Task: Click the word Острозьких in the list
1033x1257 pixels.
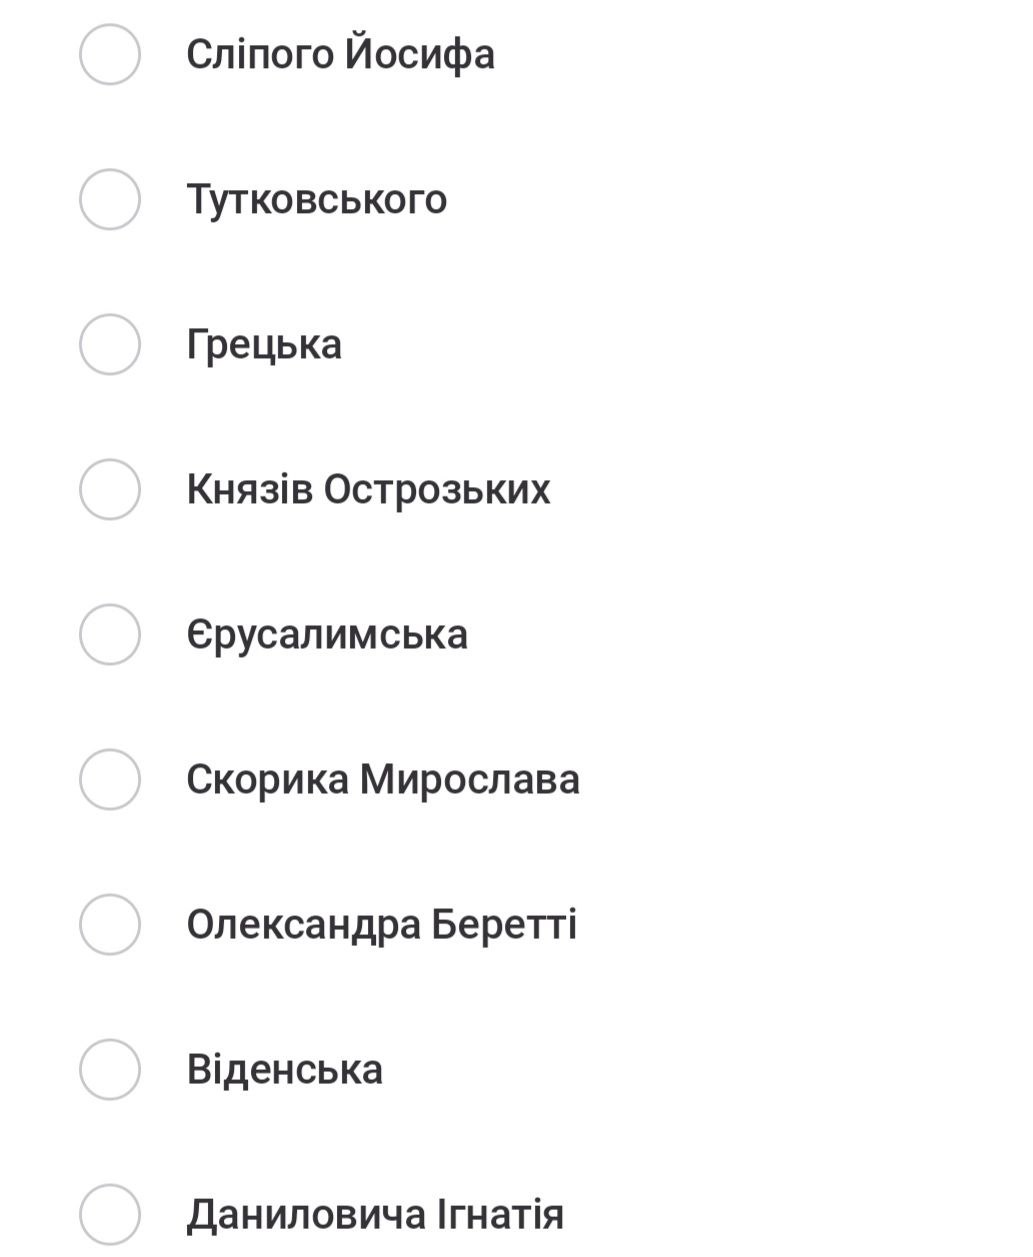Action: (x=437, y=490)
